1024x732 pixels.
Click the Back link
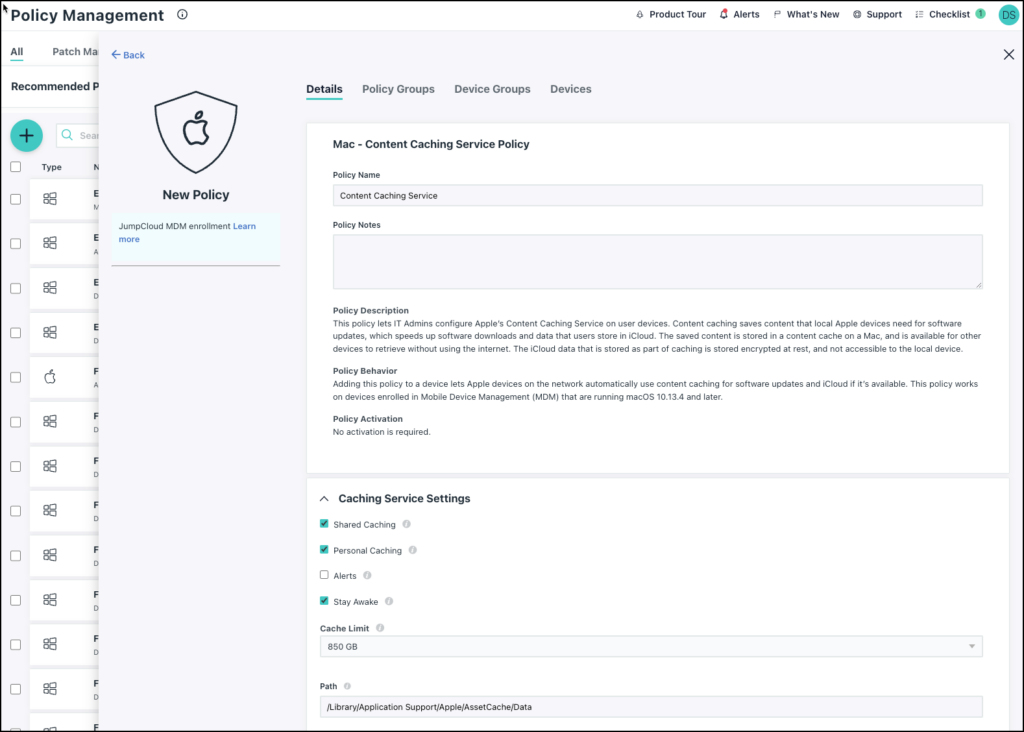point(128,55)
